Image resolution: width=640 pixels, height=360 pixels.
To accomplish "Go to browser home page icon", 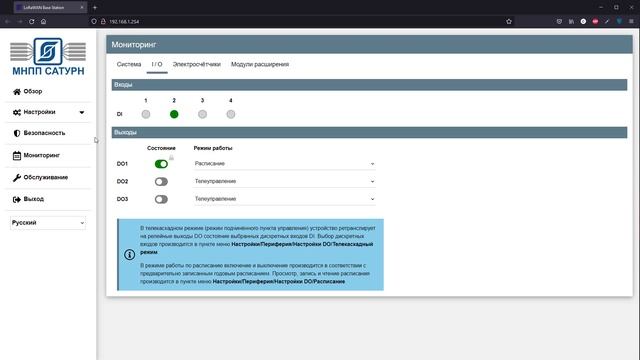I will pyautogui.click(x=43, y=21).
